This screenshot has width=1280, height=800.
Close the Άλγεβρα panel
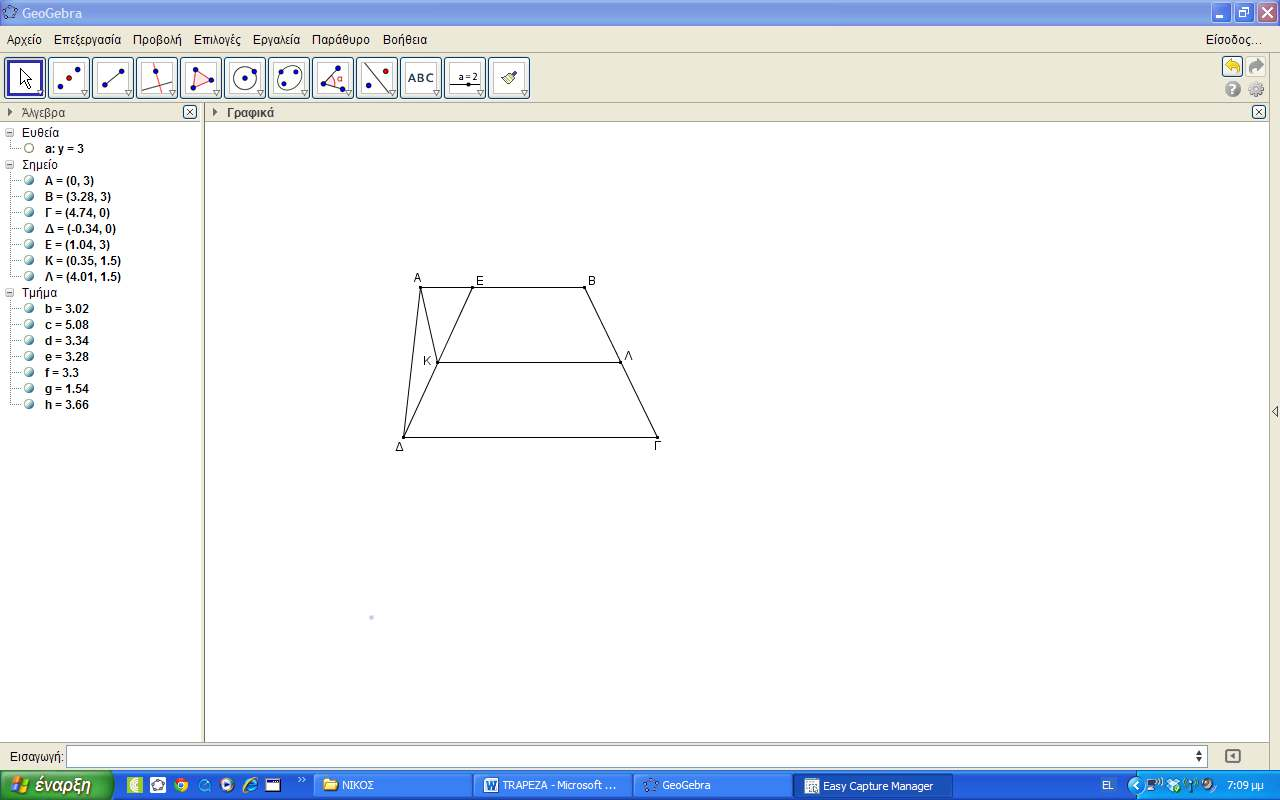click(190, 112)
